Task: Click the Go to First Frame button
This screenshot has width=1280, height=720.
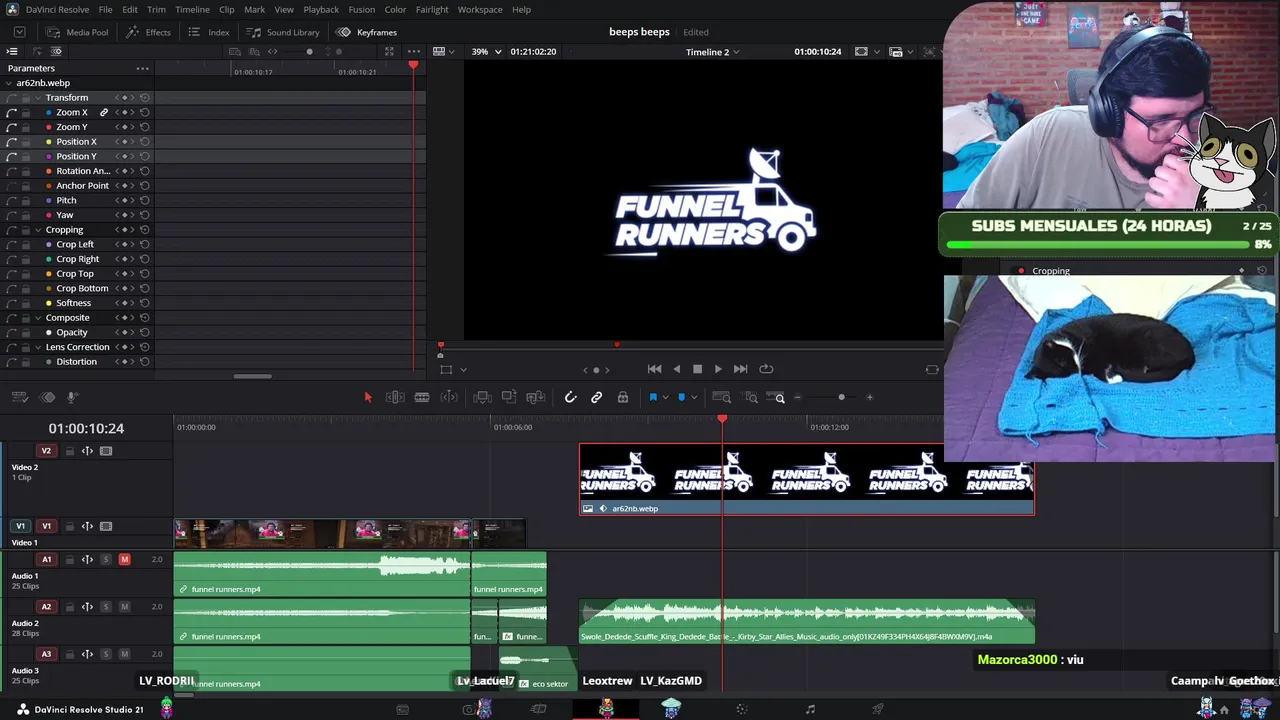Action: coord(654,369)
